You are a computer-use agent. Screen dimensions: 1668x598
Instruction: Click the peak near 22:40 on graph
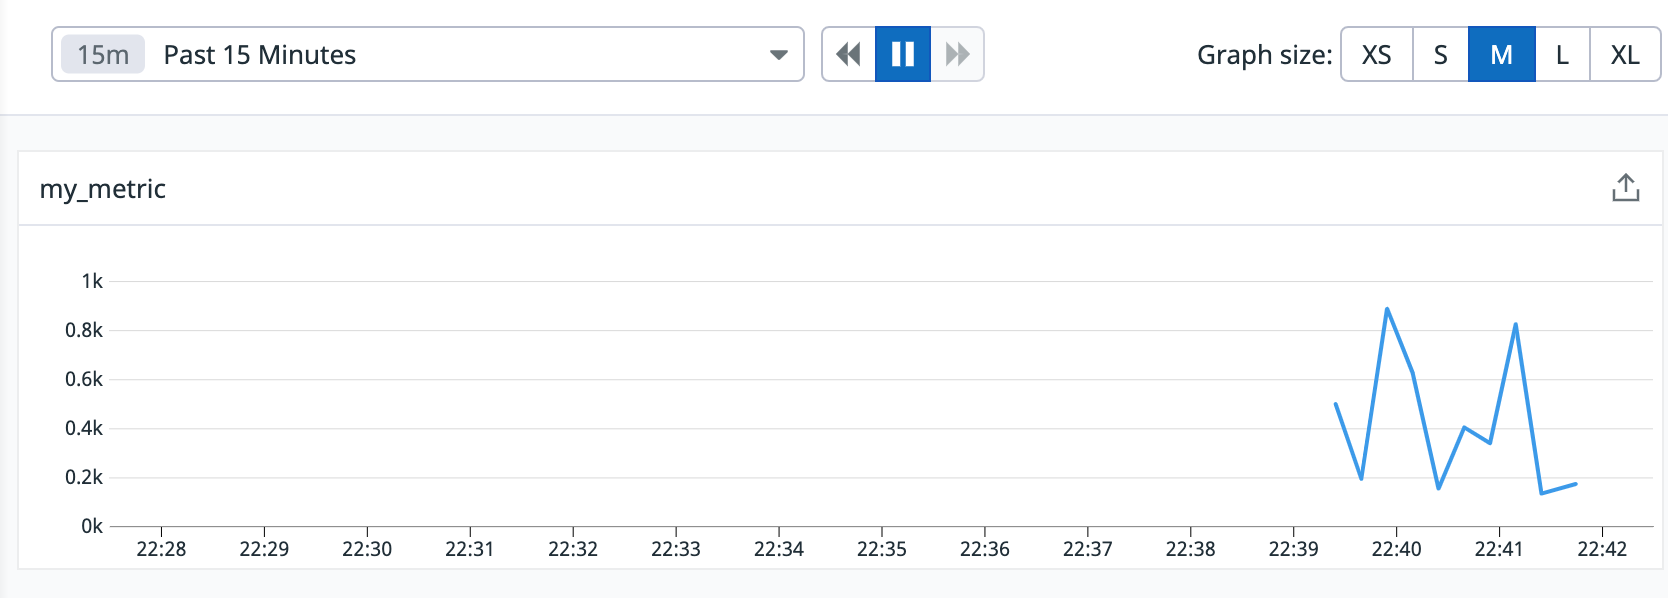(1387, 309)
